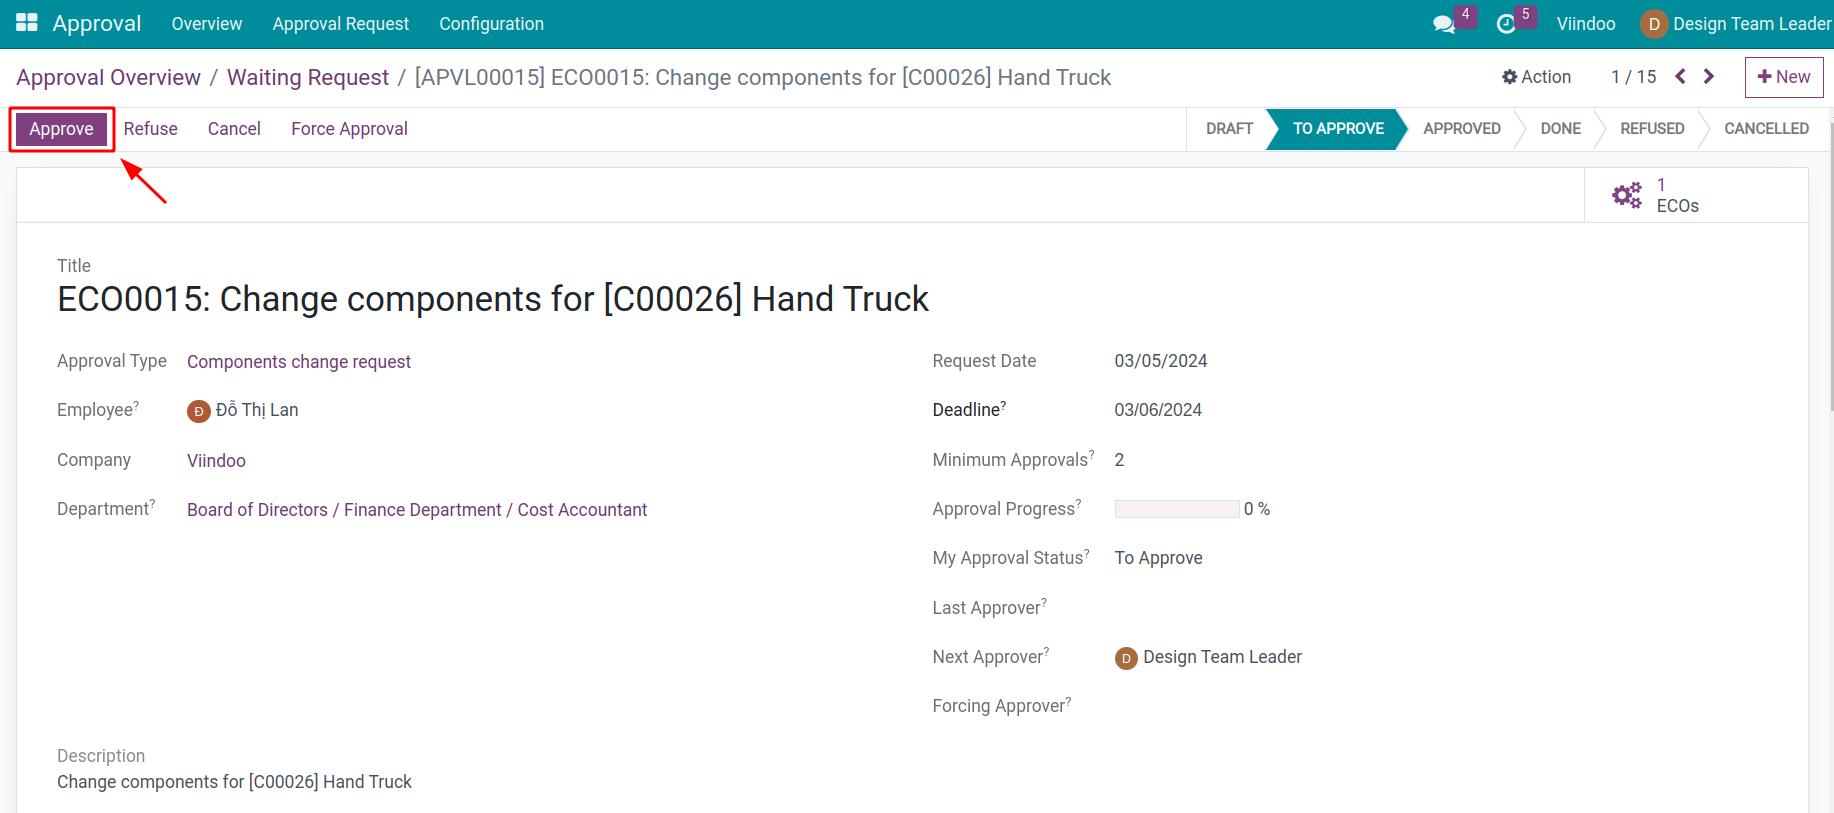Click the Design Team Leader user avatar

click(1654, 24)
